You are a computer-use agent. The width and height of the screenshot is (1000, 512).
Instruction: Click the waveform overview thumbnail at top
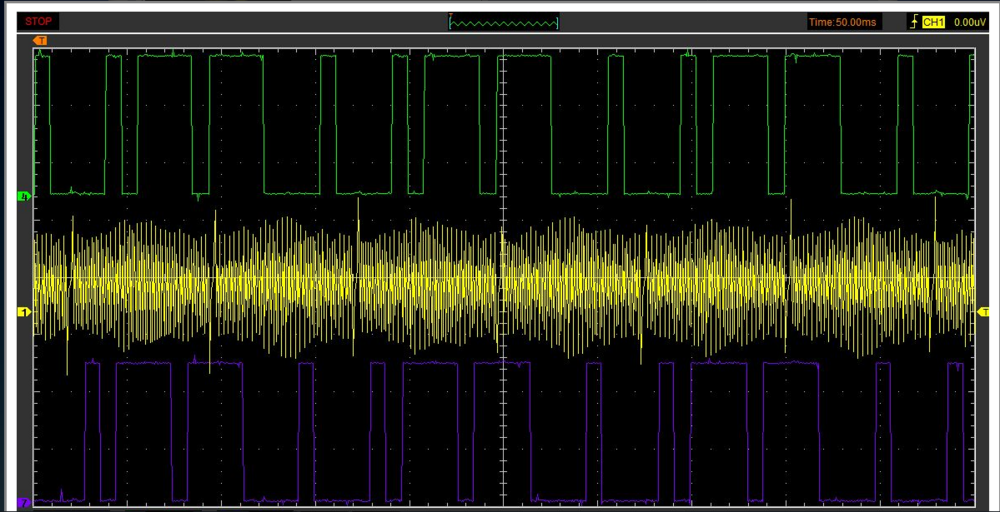tap(504, 22)
